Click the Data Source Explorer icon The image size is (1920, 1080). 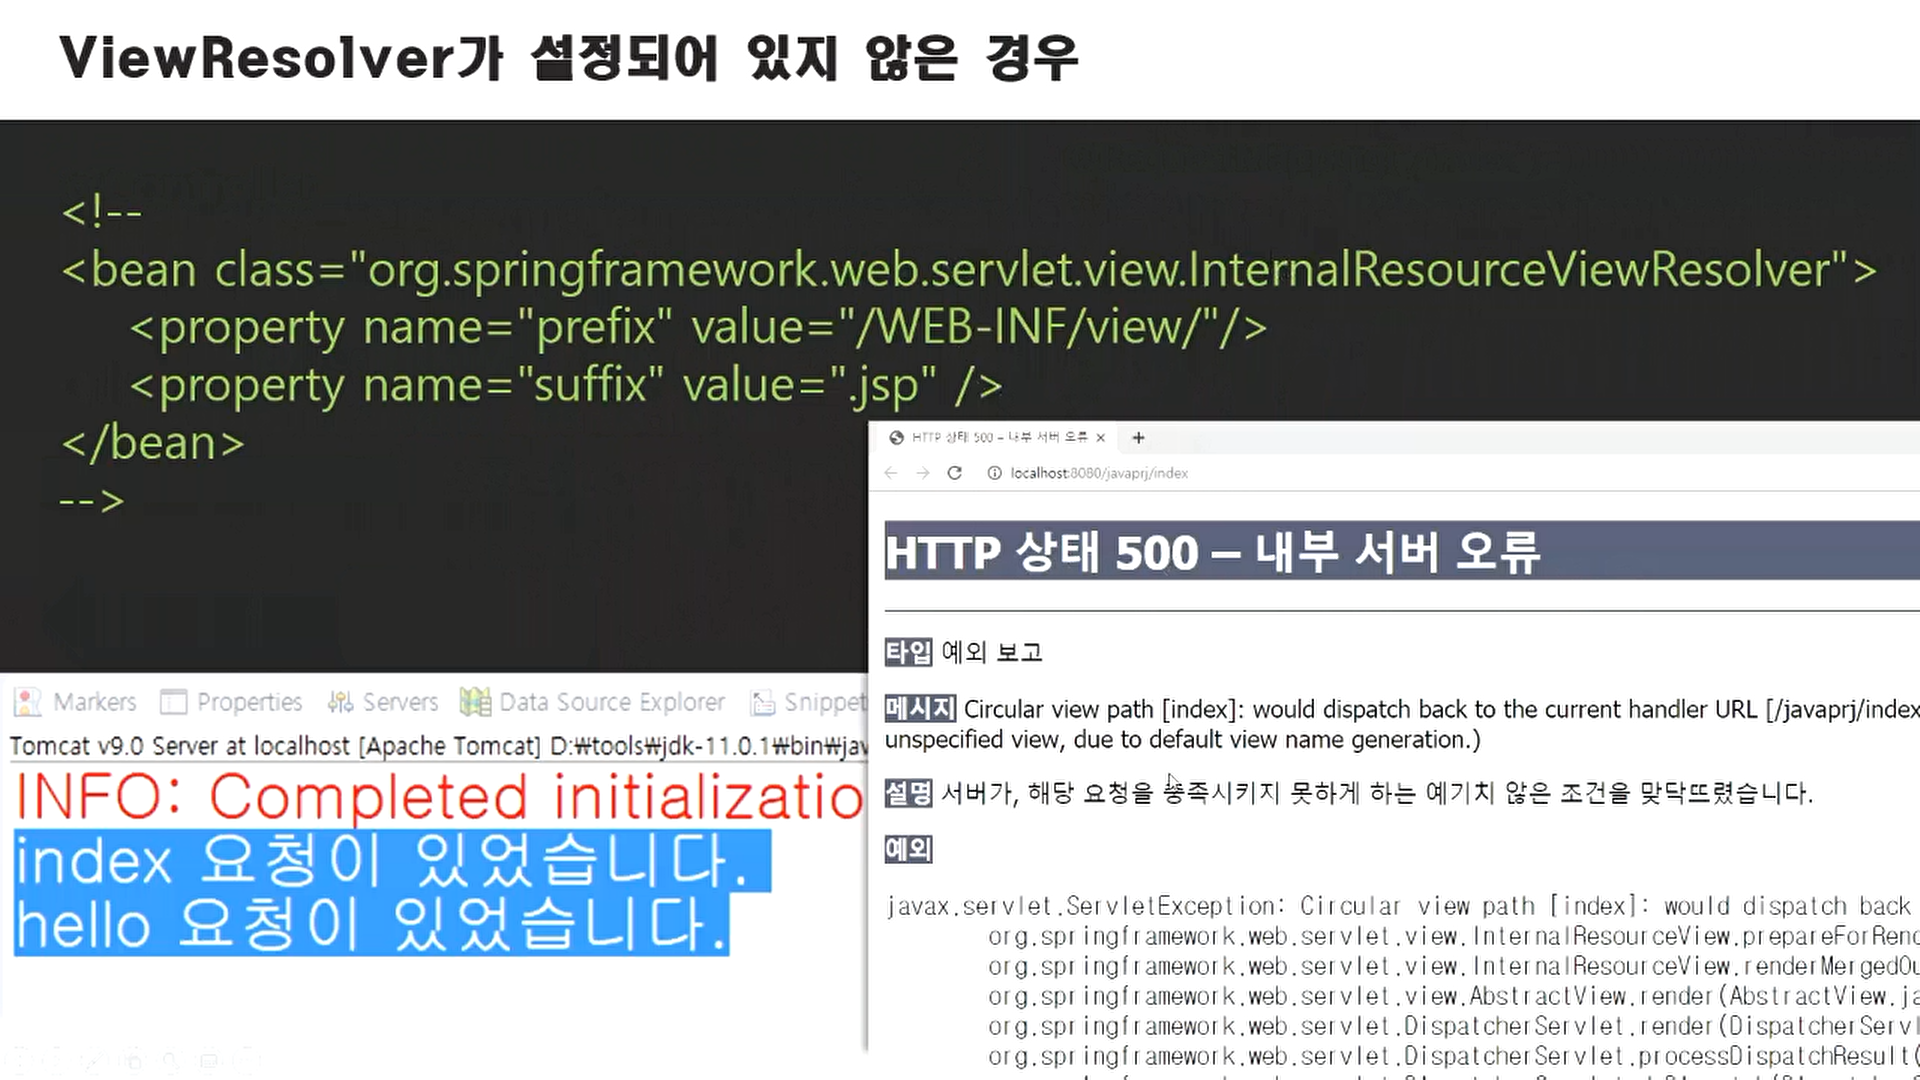[x=475, y=702]
